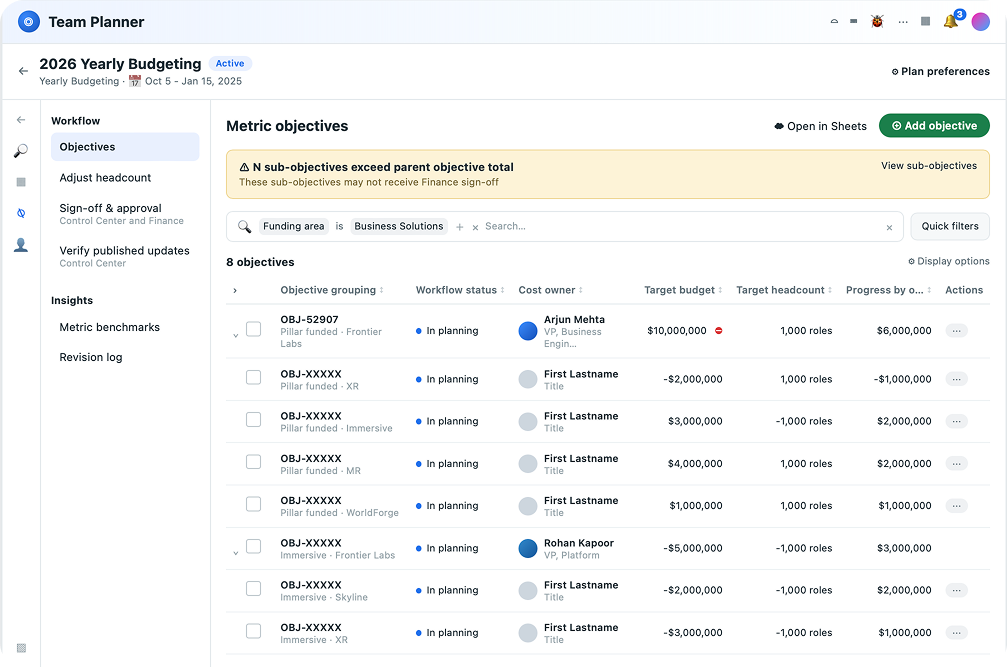Click the 'is' filter operator
1007x667 pixels.
(339, 227)
